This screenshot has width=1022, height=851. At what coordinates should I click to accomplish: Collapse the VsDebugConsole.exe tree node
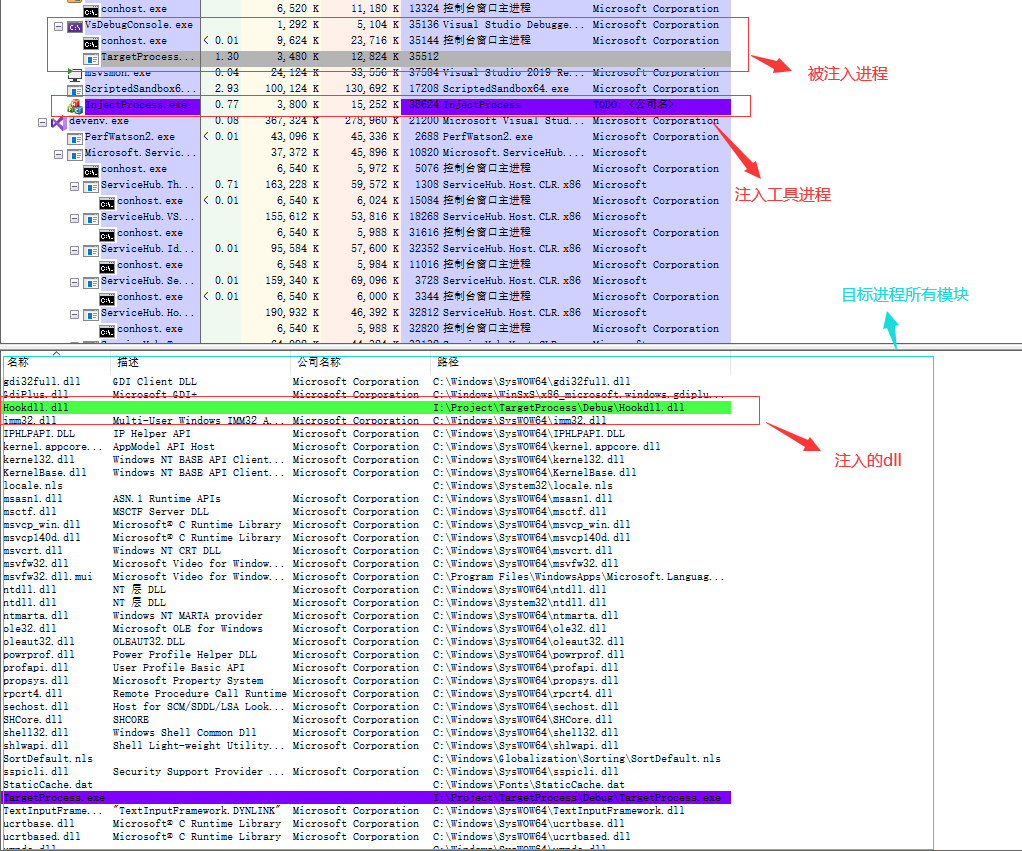coord(57,24)
